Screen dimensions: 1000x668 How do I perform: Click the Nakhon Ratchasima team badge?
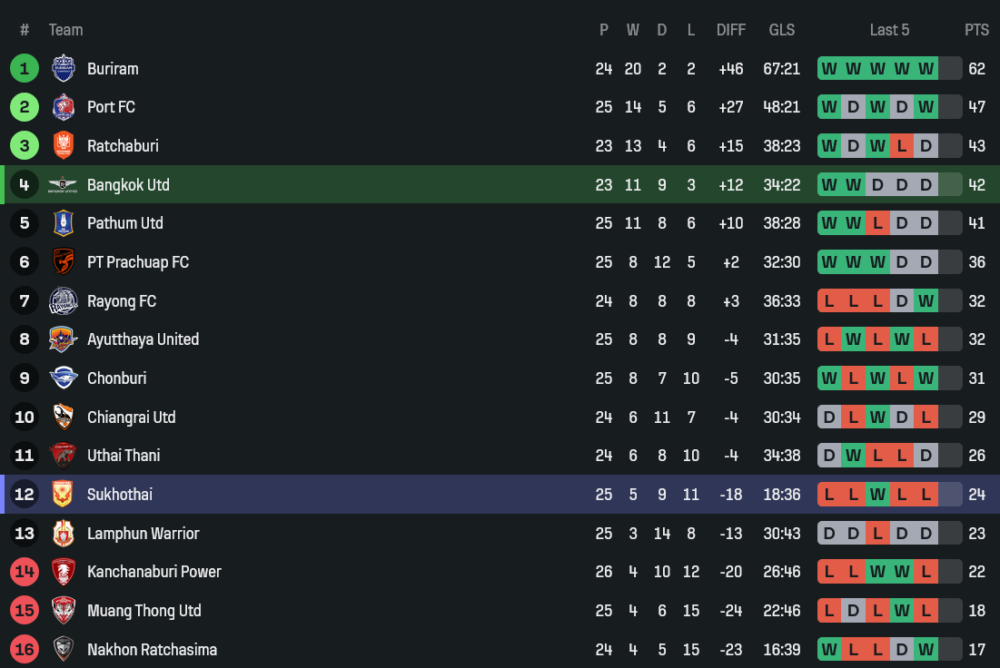coord(63,649)
